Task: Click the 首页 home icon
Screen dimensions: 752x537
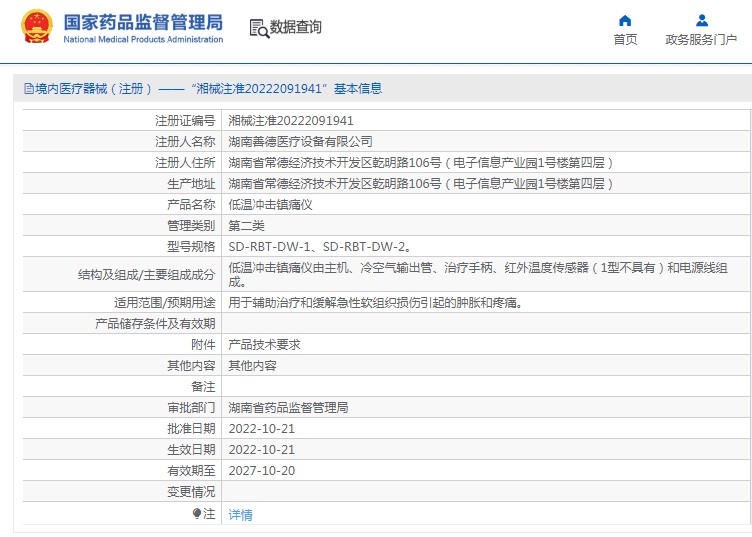Action: pyautogui.click(x=625, y=21)
